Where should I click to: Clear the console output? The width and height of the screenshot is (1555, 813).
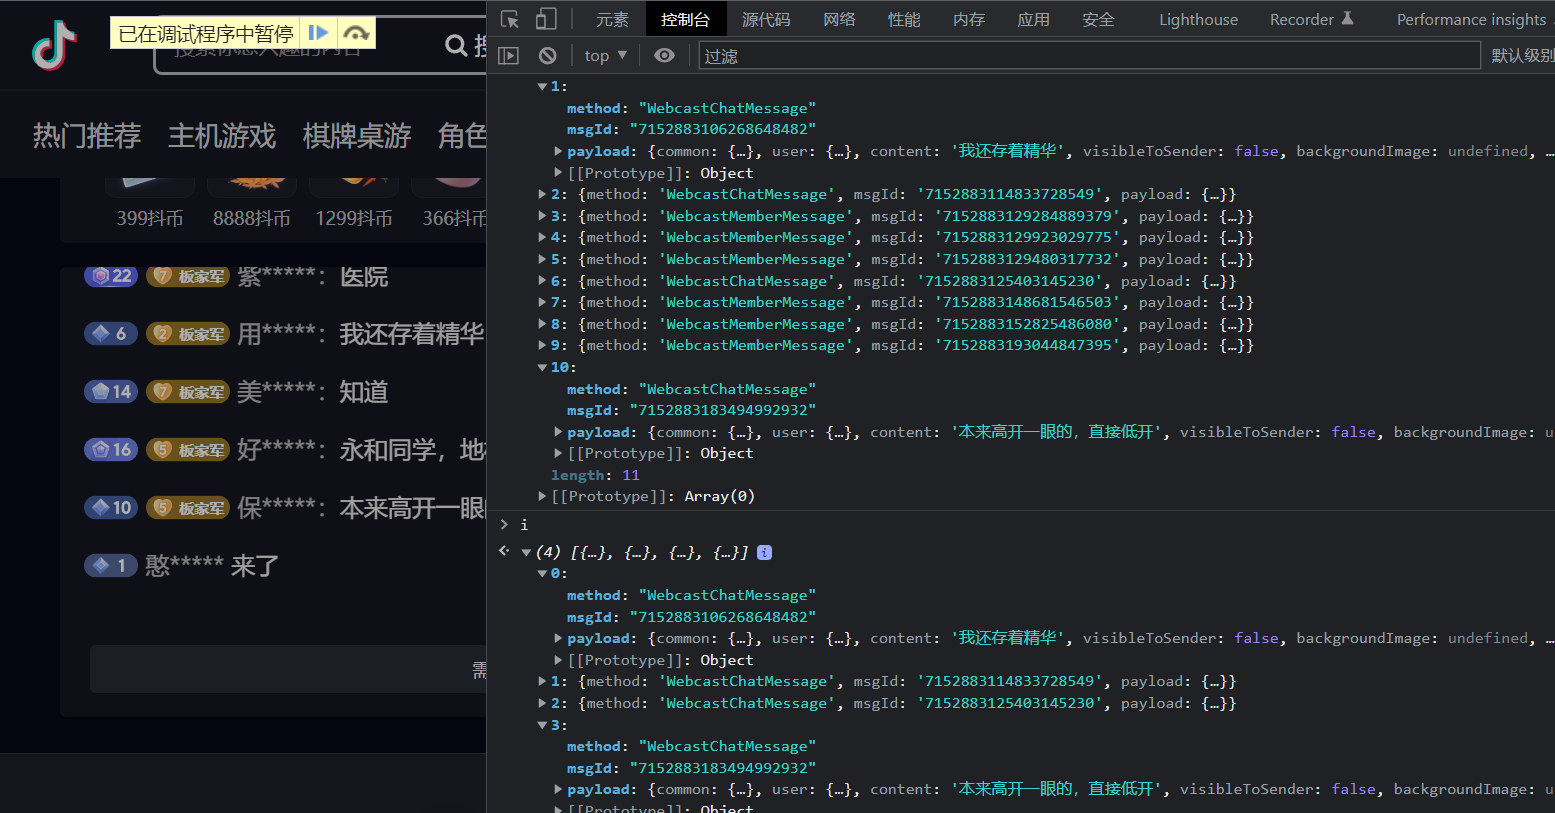[548, 56]
